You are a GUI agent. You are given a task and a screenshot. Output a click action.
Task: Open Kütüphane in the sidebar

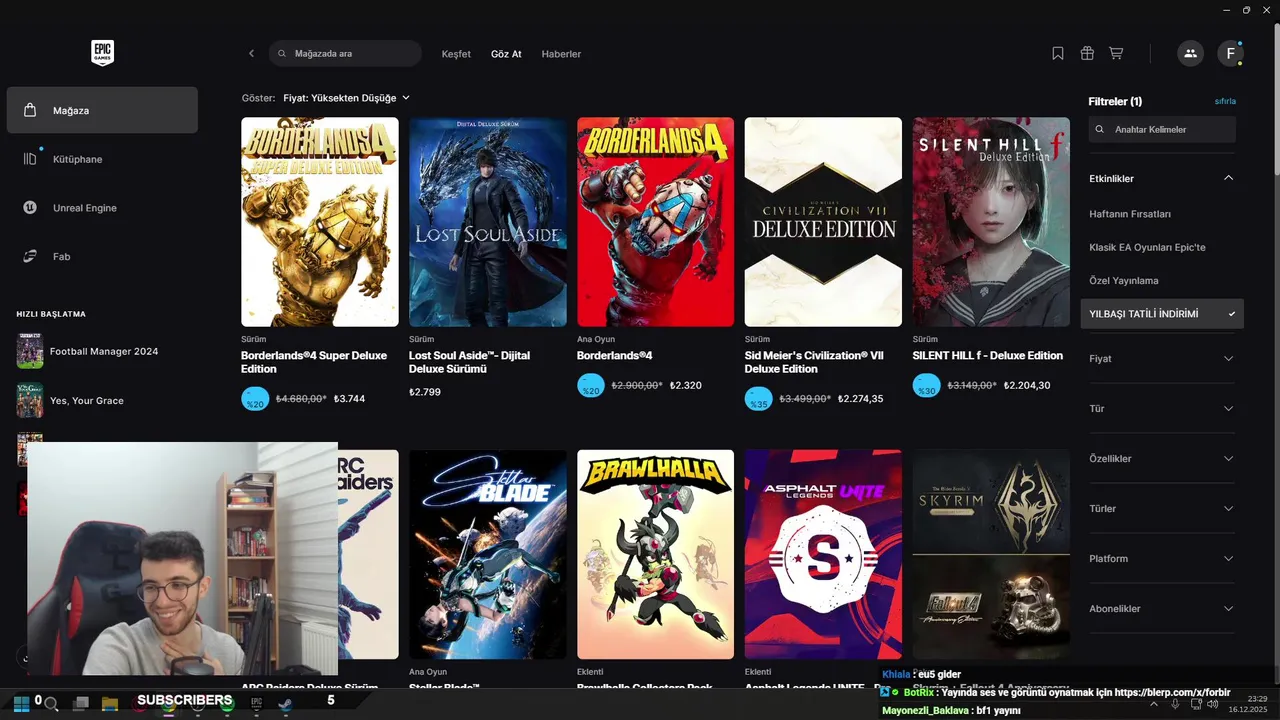[x=102, y=159]
